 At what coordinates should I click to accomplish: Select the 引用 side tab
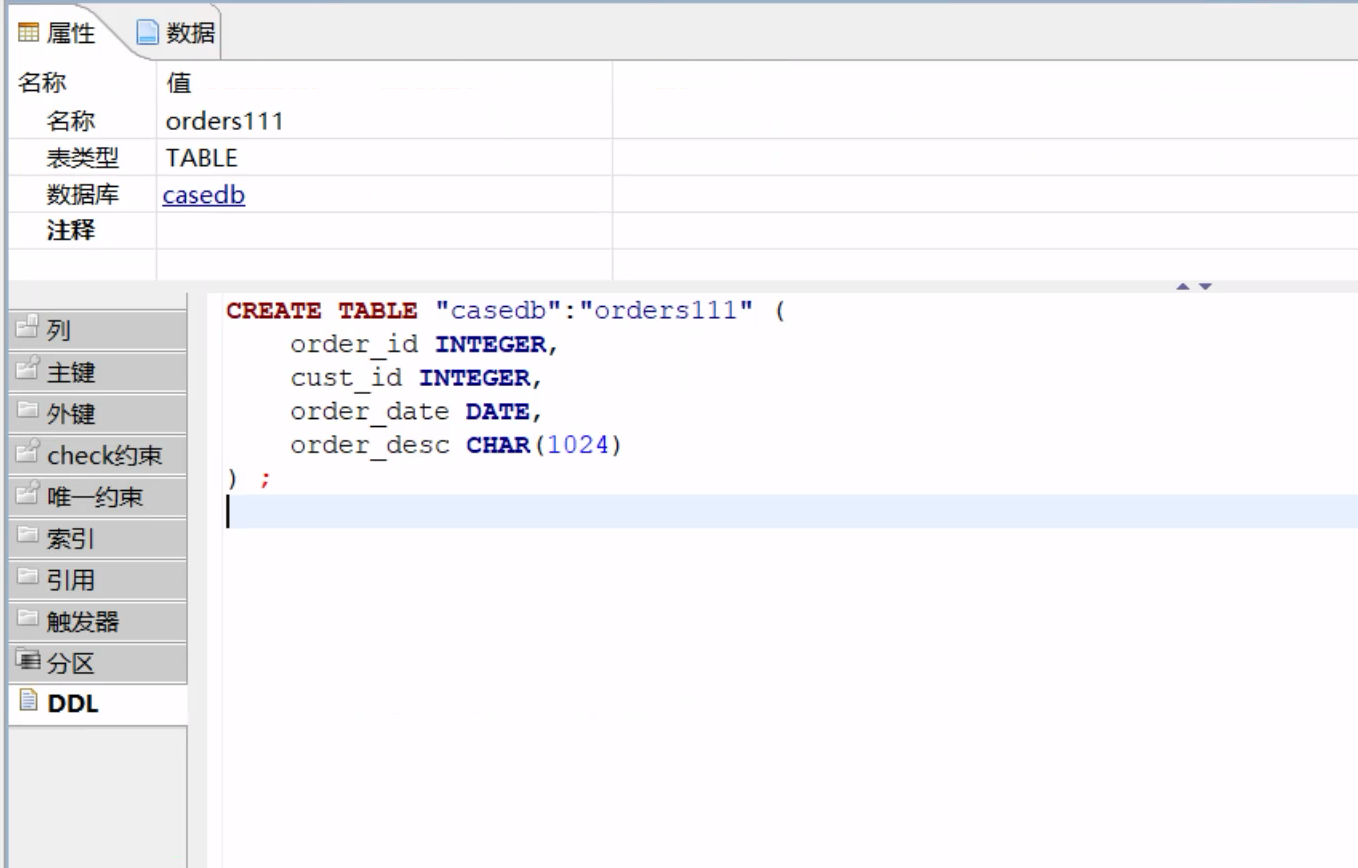point(97,580)
